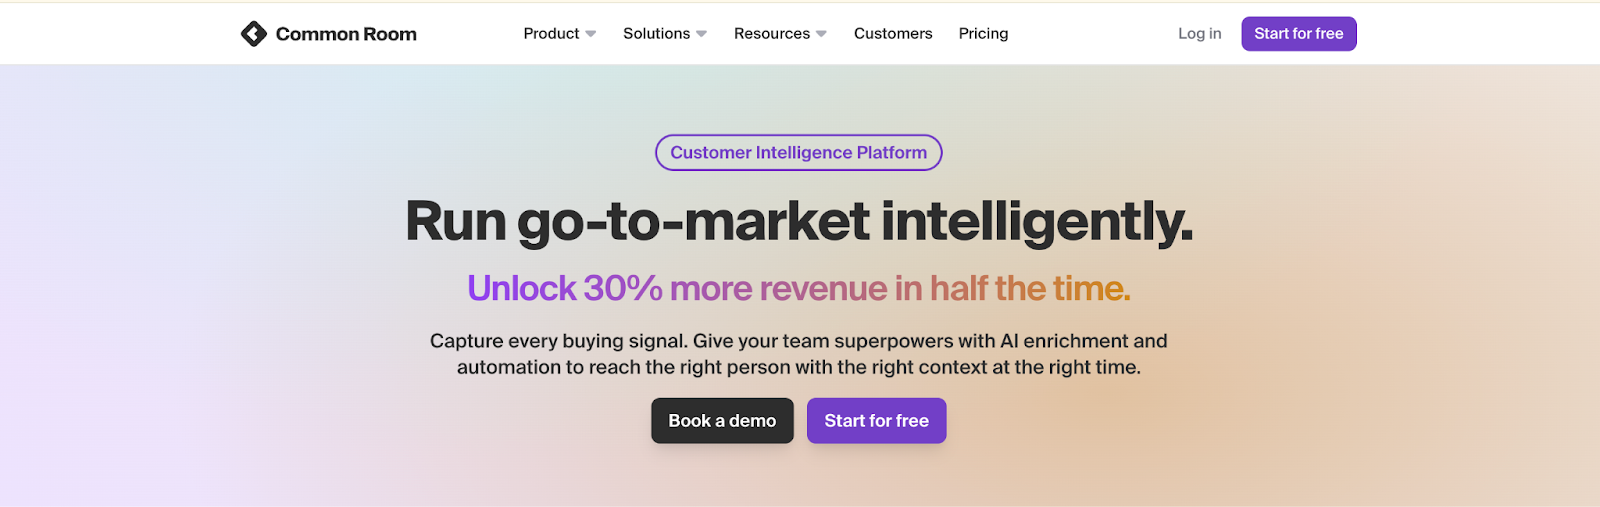This screenshot has width=1600, height=507.
Task: Click the 'automation to reach the right person' line
Action: [x=640, y=367]
